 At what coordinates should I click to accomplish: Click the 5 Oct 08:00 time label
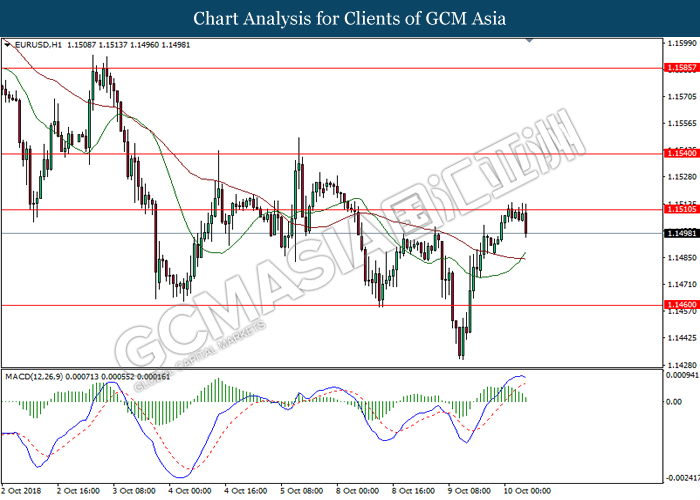click(x=301, y=491)
